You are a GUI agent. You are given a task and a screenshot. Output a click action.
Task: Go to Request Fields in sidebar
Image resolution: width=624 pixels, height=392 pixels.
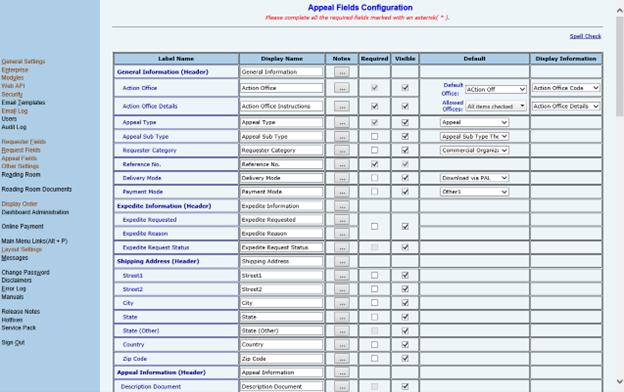point(21,150)
